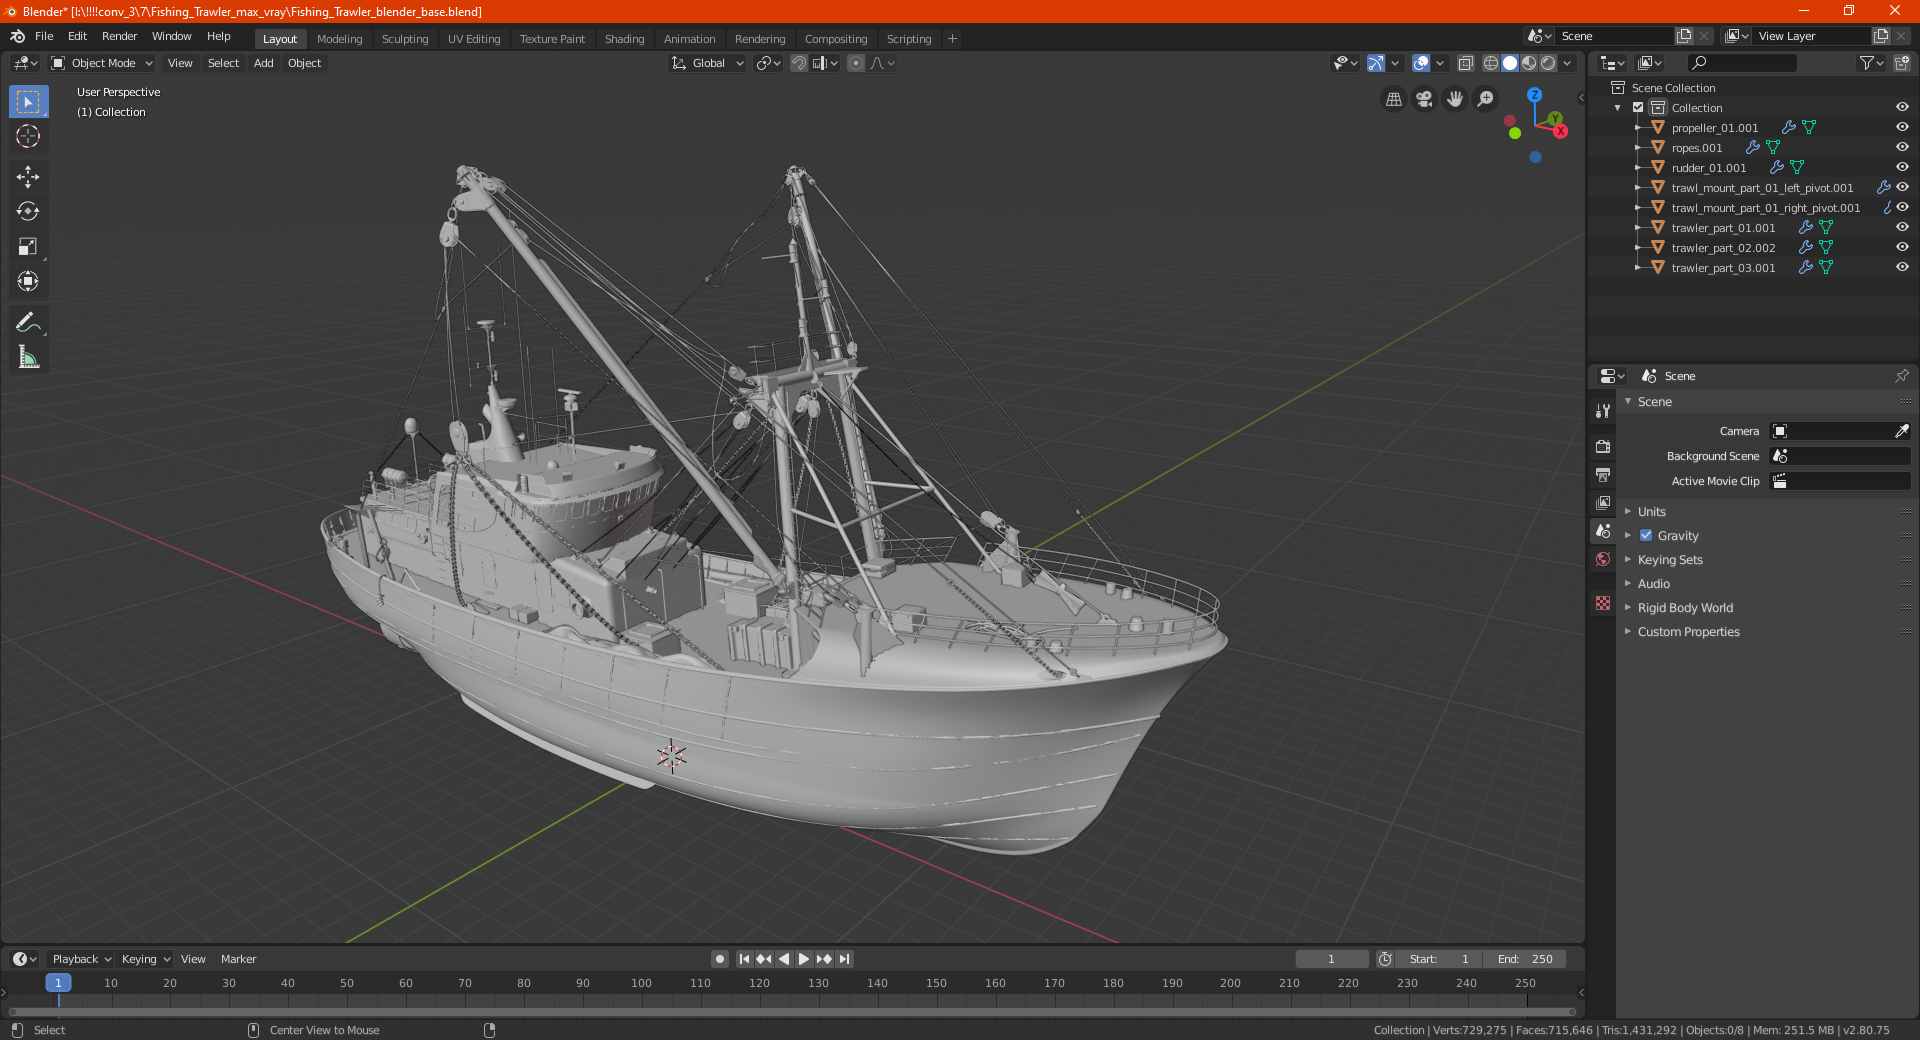This screenshot has height=1040, width=1920.
Task: Open the Texture properties tab
Action: coord(1603,603)
